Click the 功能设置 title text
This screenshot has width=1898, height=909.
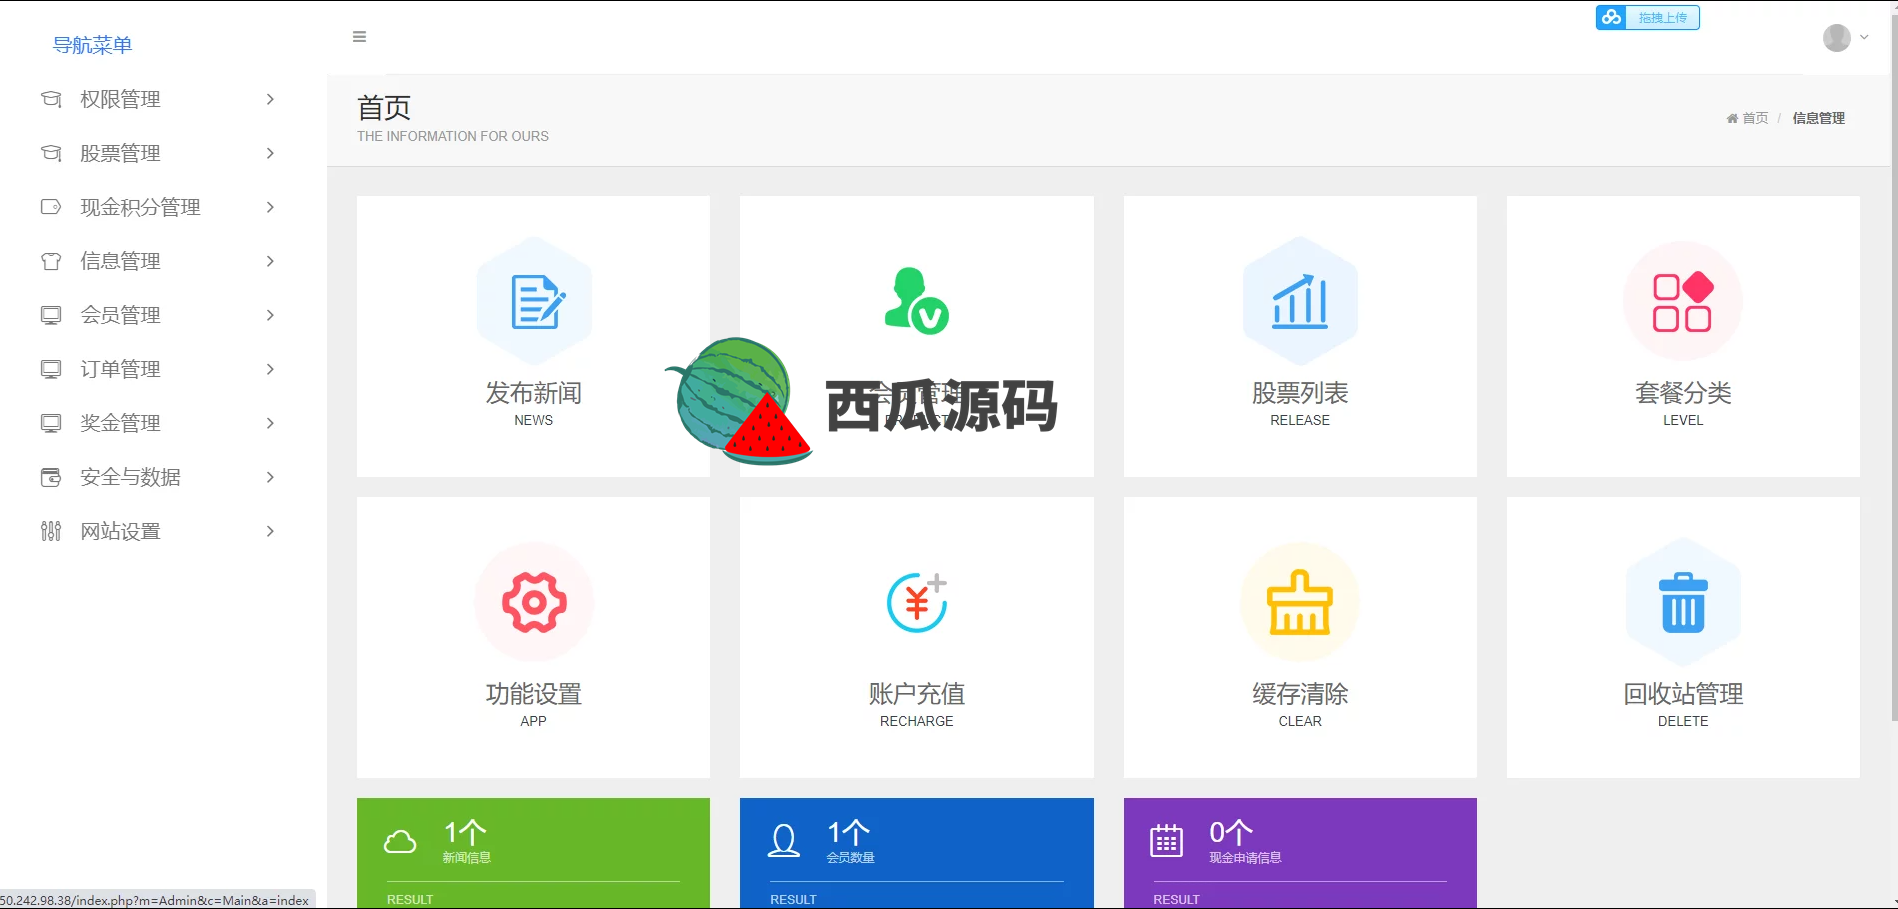point(534,694)
